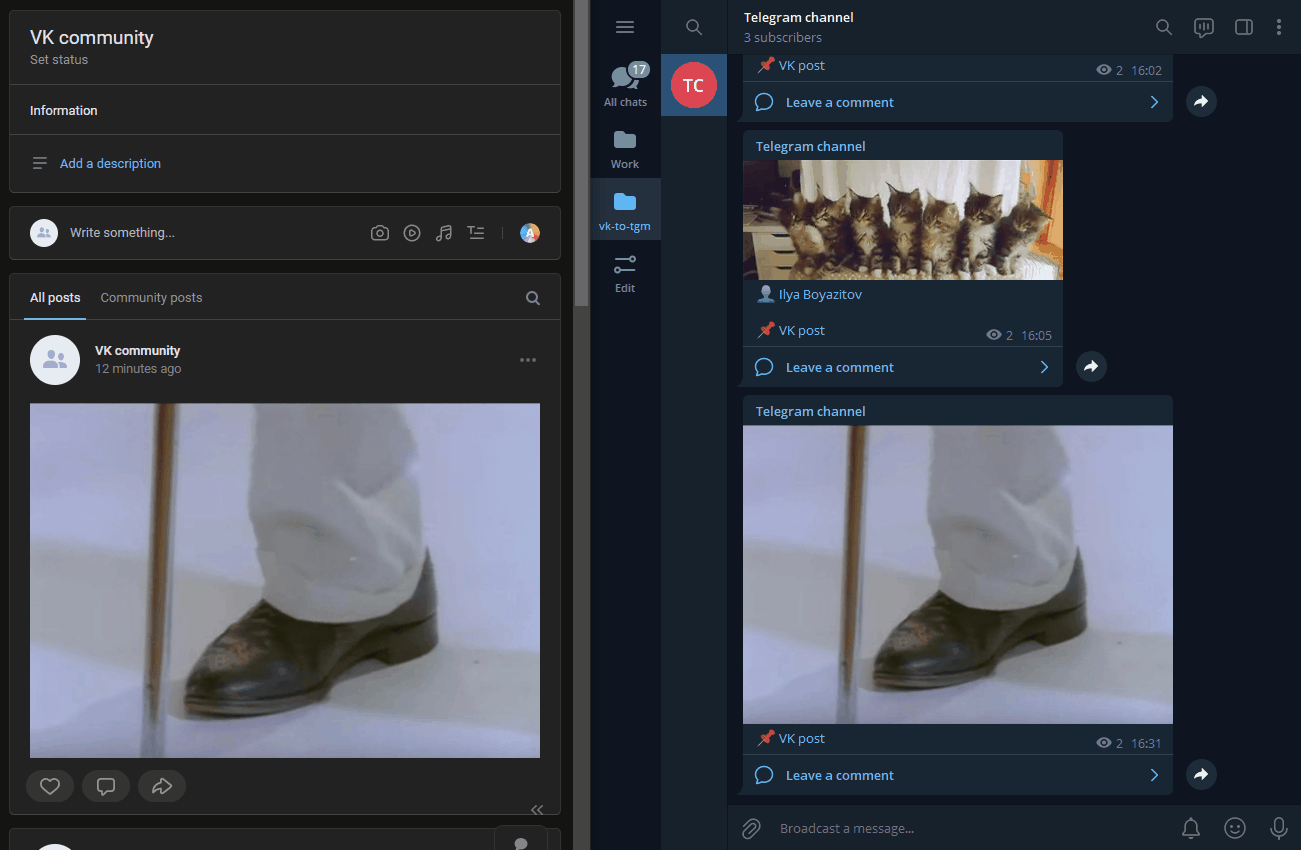
Task: Open the channel three-dot options menu
Action: 1279,27
